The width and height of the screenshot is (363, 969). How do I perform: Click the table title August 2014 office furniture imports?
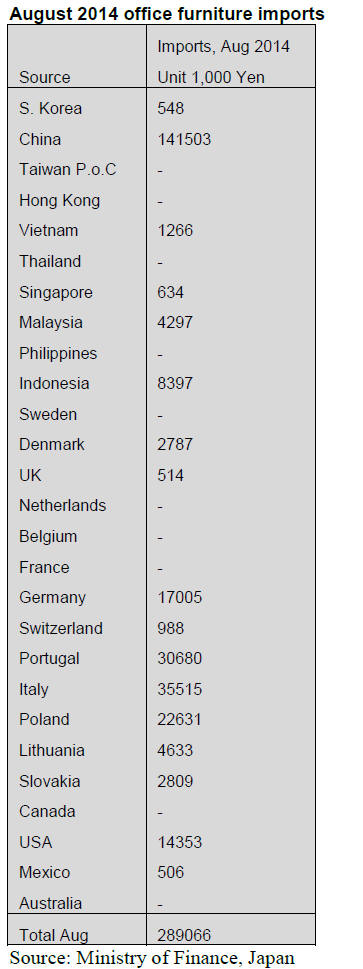click(x=167, y=14)
